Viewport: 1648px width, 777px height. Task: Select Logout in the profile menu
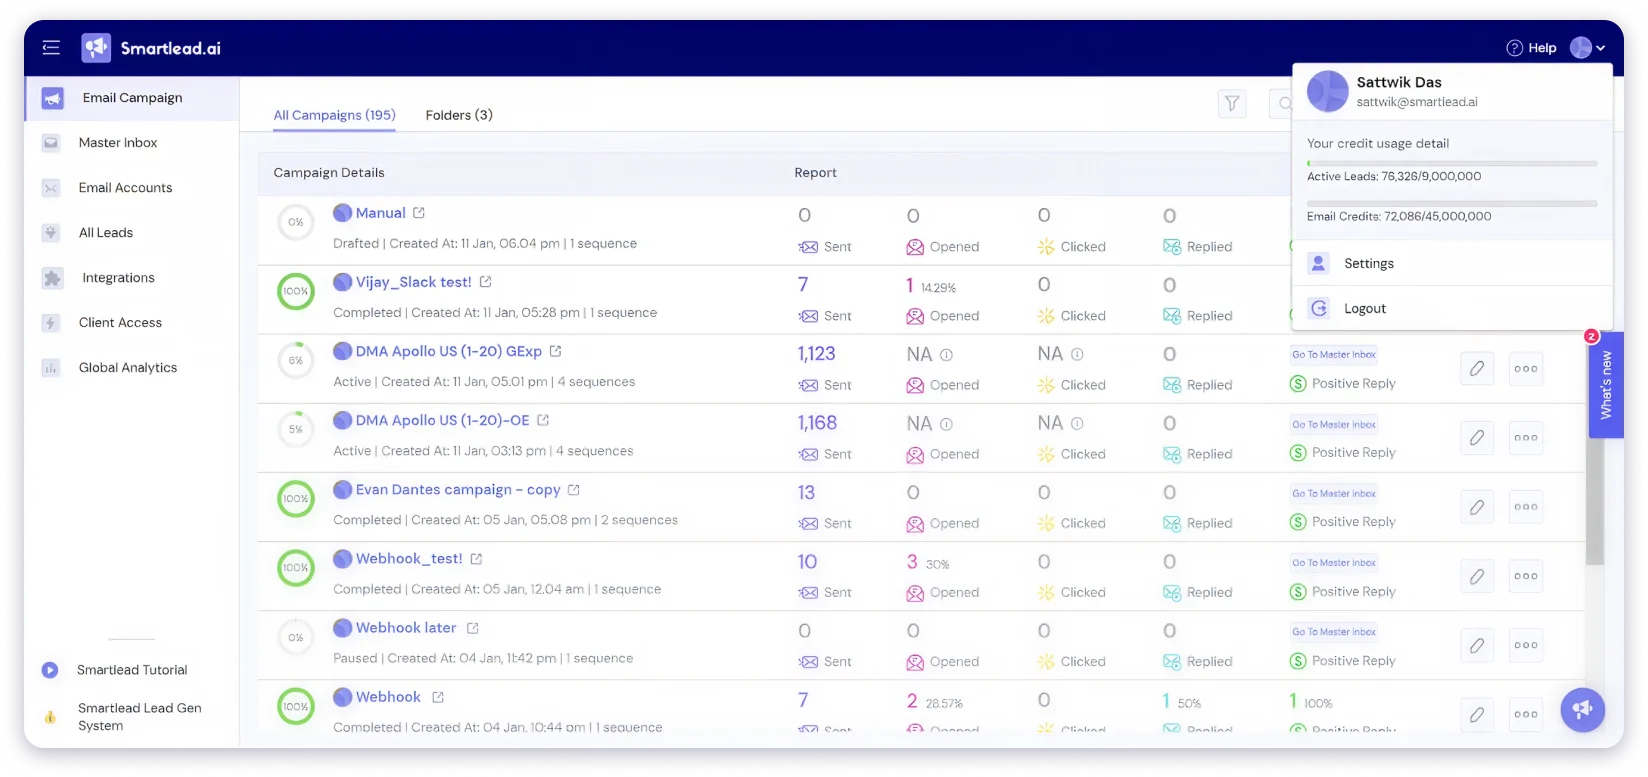(1452, 309)
